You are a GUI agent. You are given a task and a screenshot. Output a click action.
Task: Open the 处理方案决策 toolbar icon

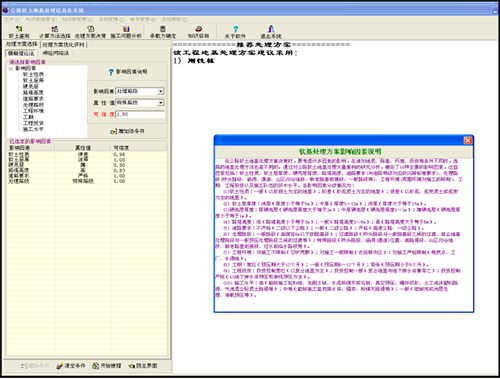click(x=90, y=32)
